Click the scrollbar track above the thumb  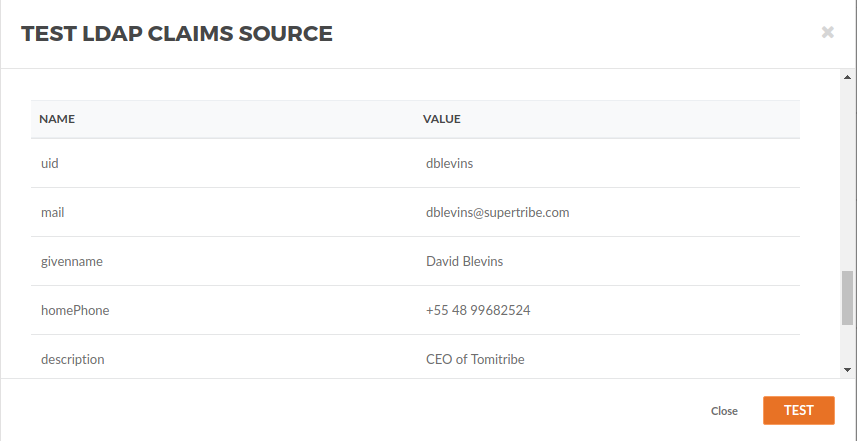[847, 176]
